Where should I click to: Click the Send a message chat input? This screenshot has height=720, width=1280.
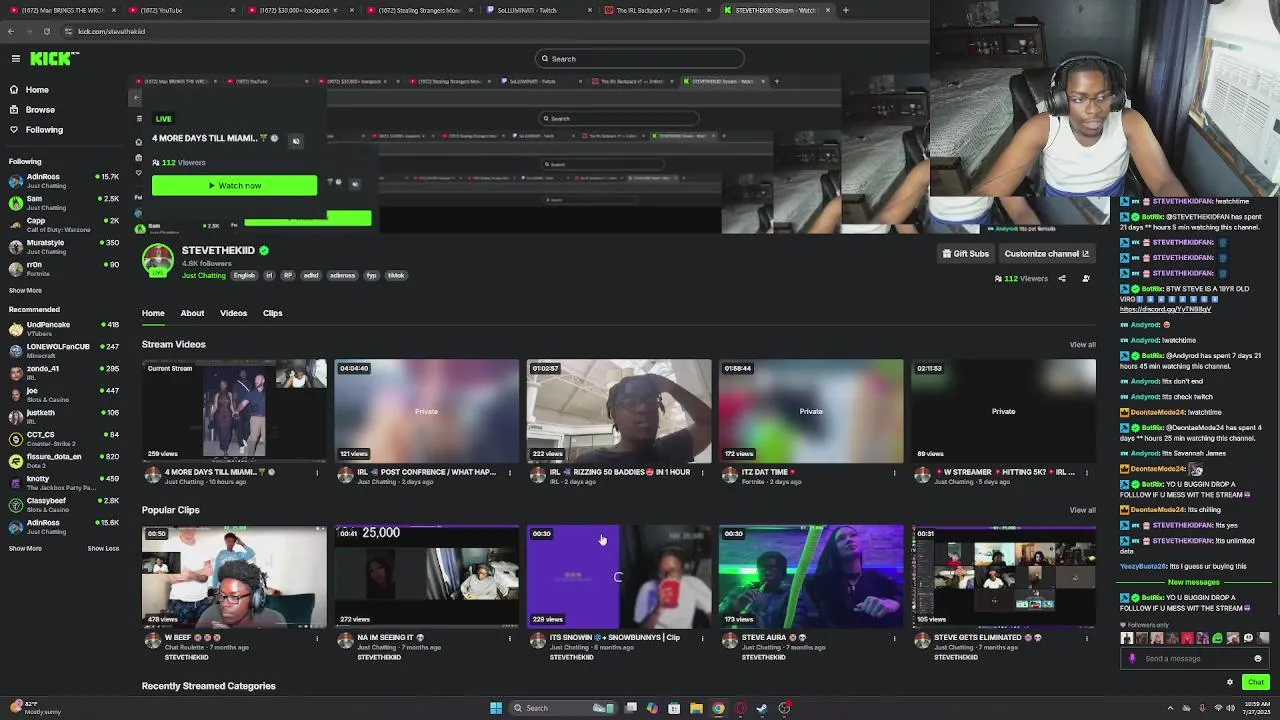(x=1194, y=659)
